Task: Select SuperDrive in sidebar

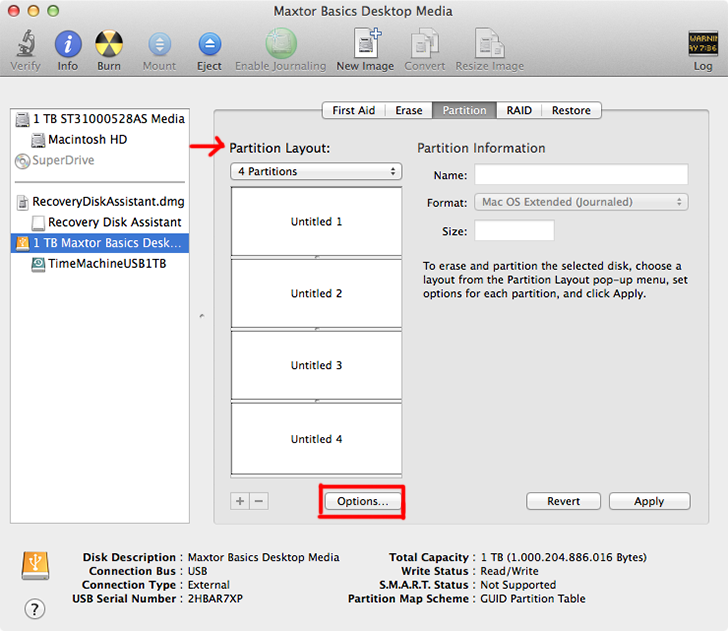Action: [100, 160]
